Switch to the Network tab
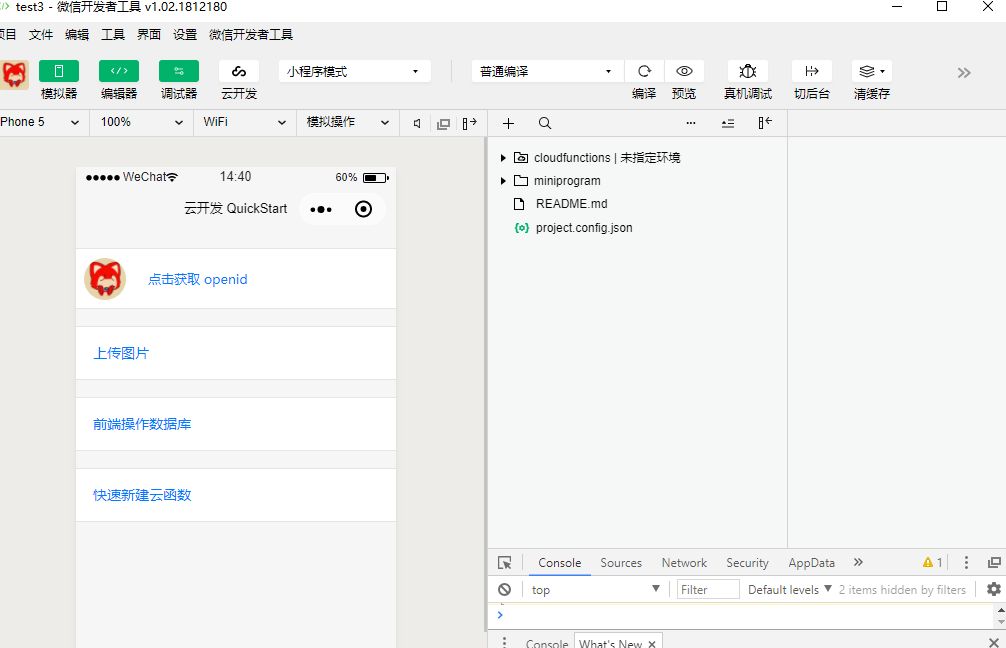Screen dimensions: 1006x648 click(x=684, y=563)
